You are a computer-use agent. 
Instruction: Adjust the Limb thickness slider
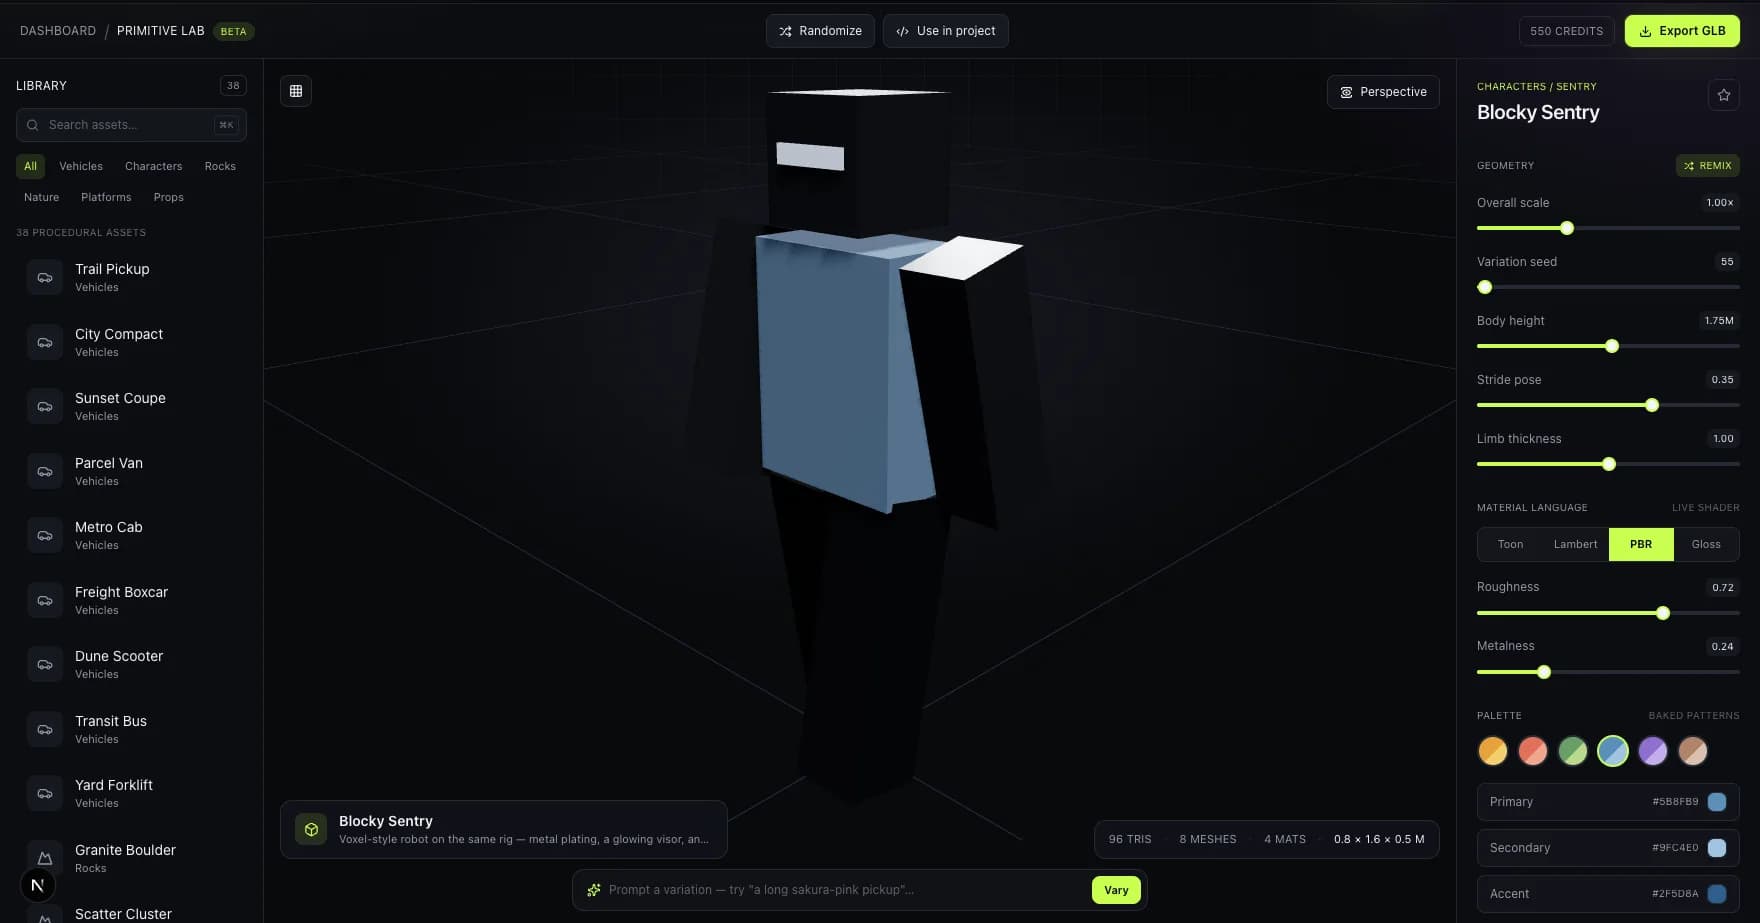point(1609,464)
